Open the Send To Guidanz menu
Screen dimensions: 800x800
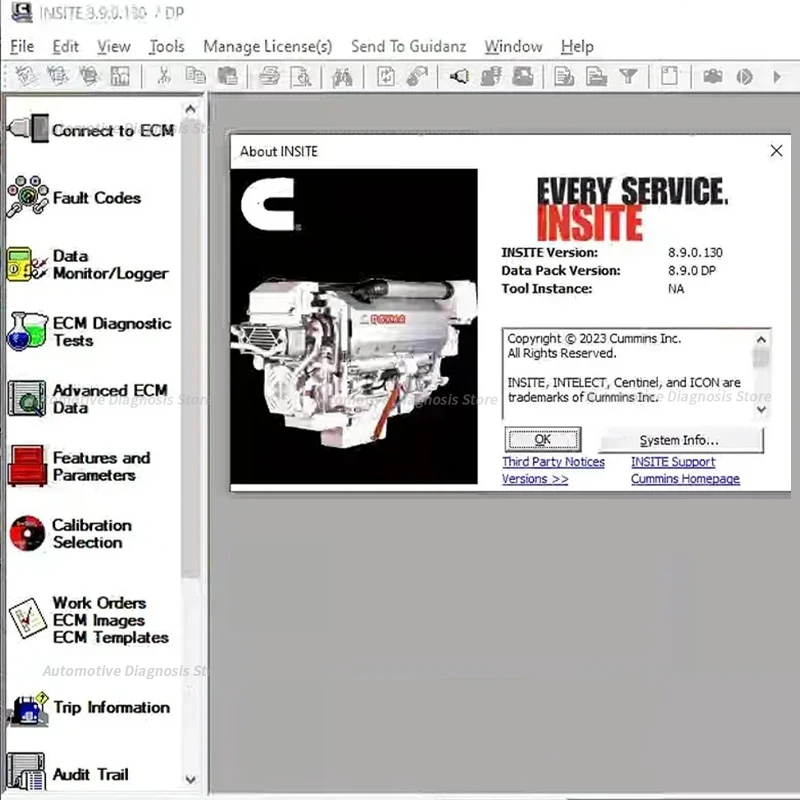408,46
